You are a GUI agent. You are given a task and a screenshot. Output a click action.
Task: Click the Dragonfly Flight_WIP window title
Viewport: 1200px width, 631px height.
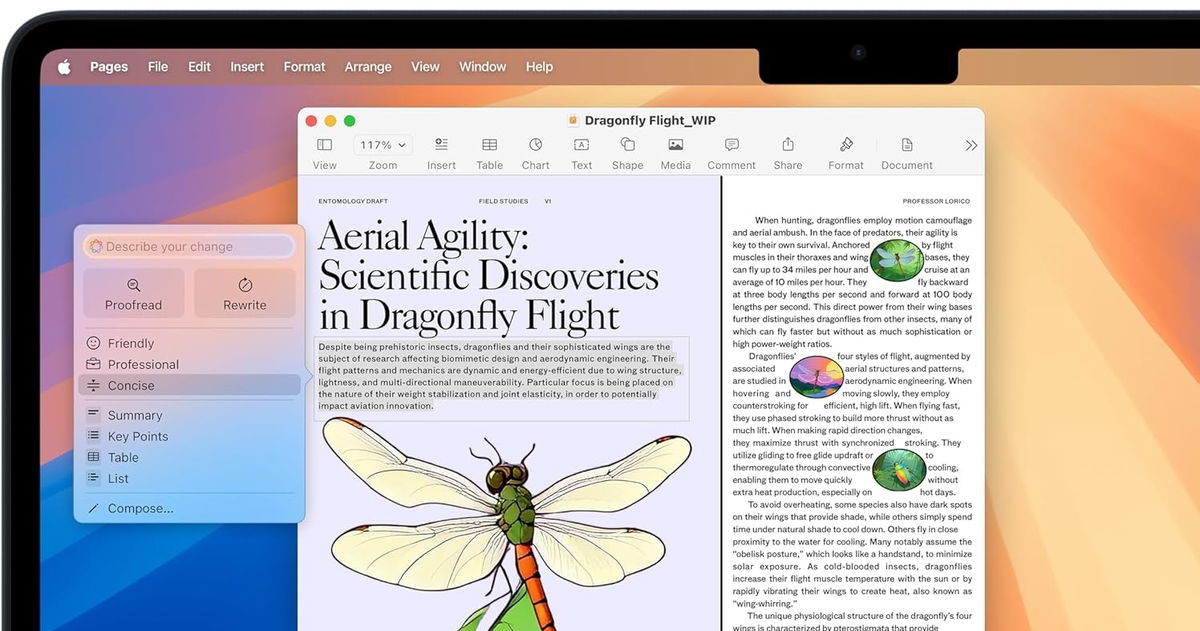point(650,120)
